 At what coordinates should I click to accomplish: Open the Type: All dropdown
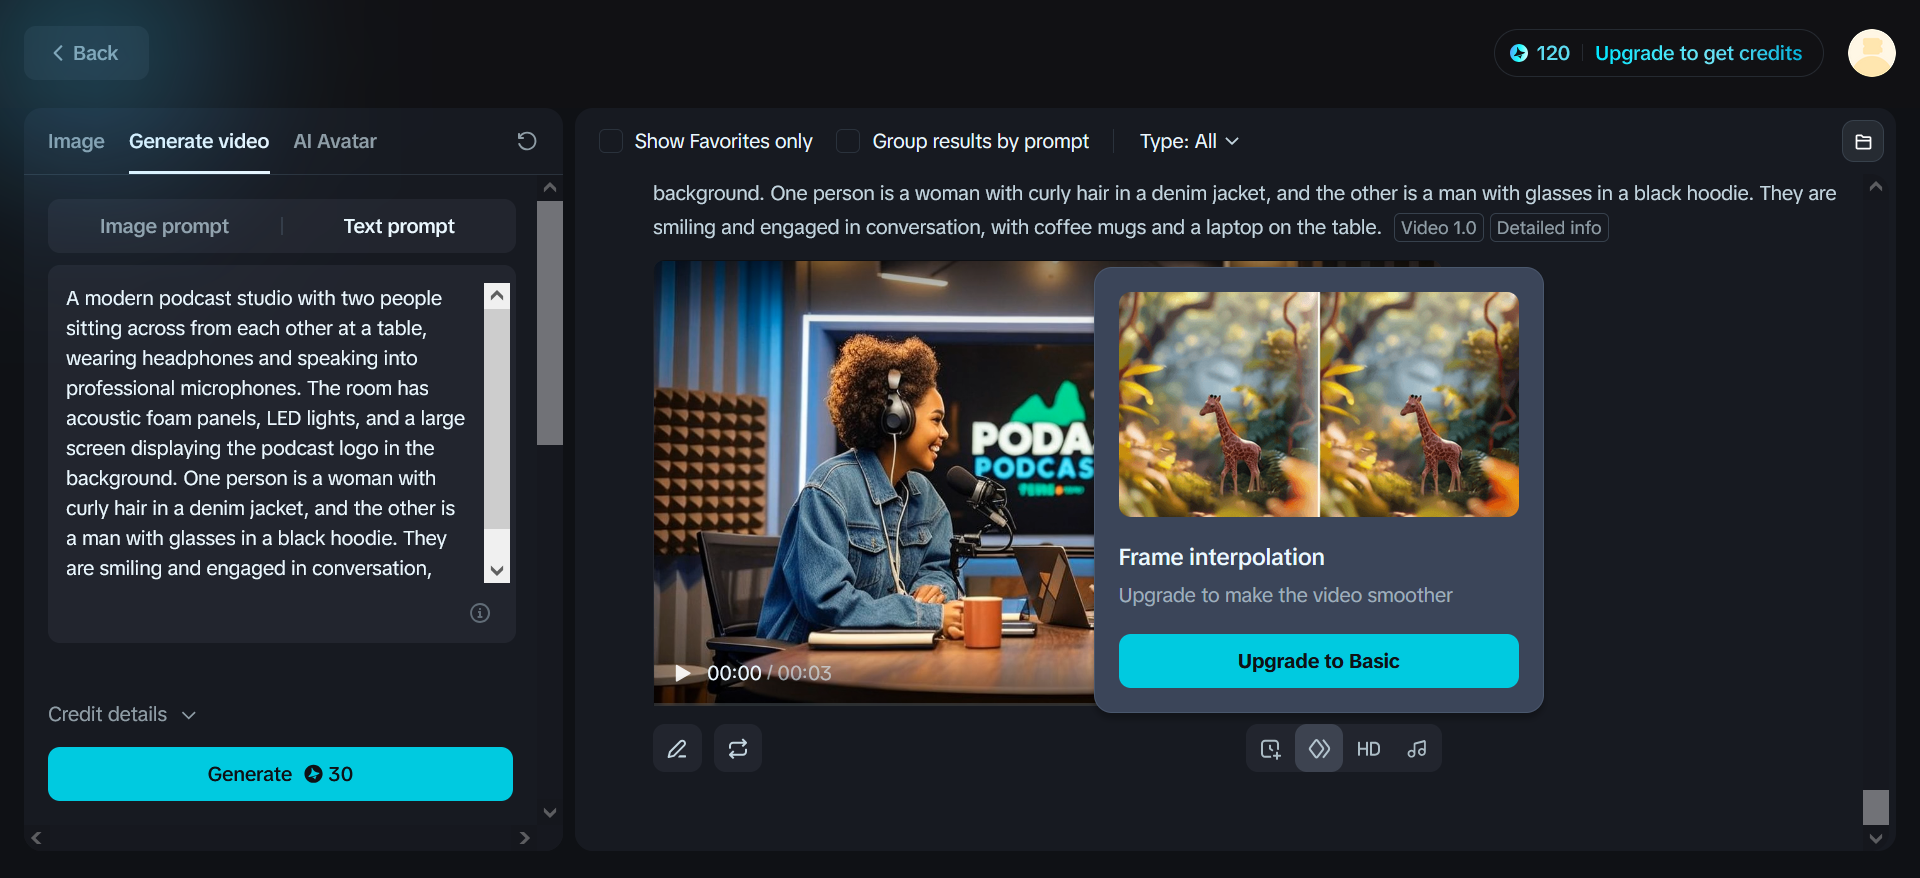1189,141
